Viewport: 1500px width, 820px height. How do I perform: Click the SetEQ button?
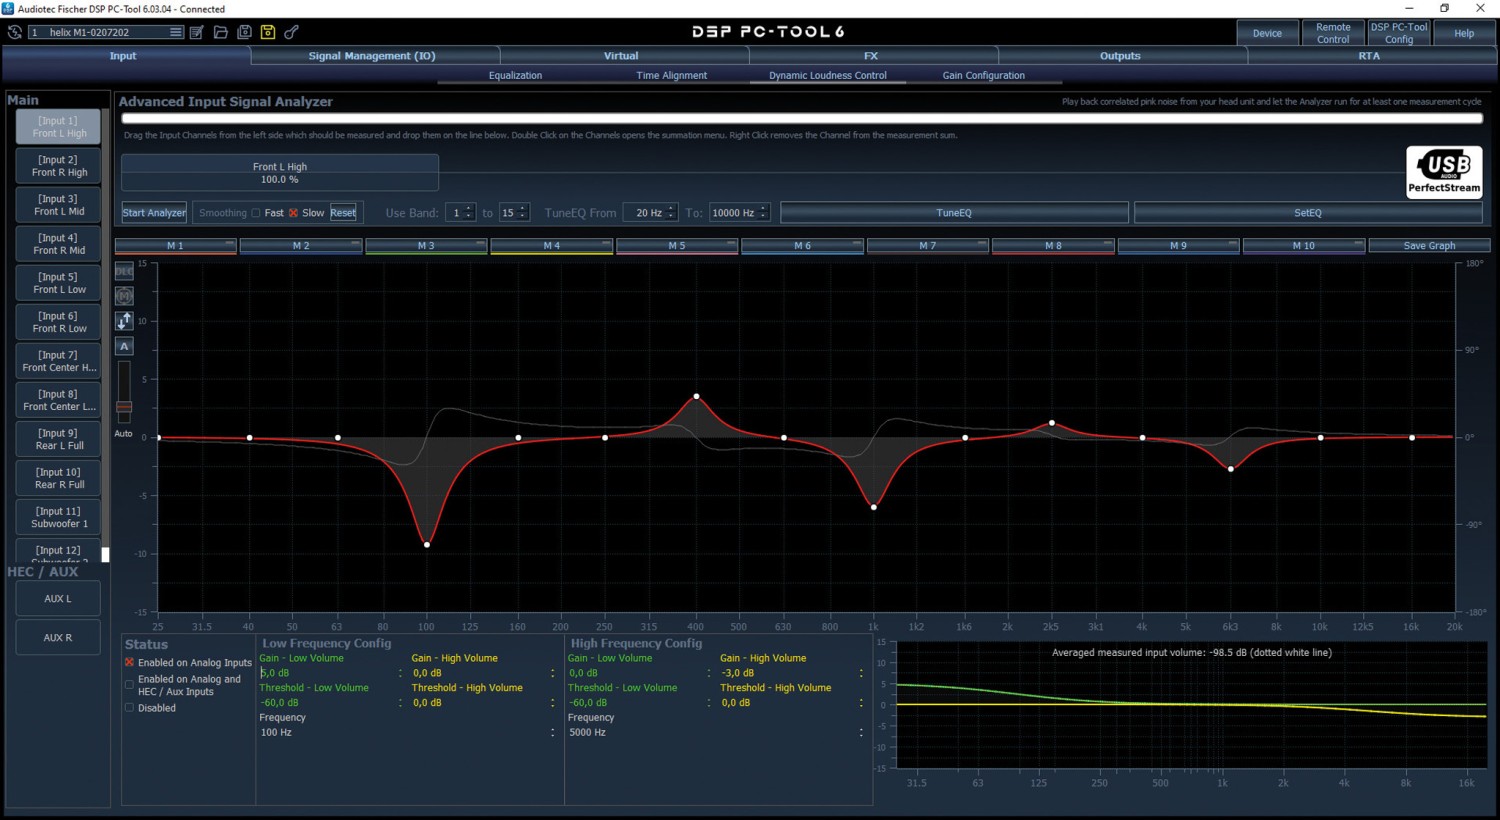click(1308, 212)
